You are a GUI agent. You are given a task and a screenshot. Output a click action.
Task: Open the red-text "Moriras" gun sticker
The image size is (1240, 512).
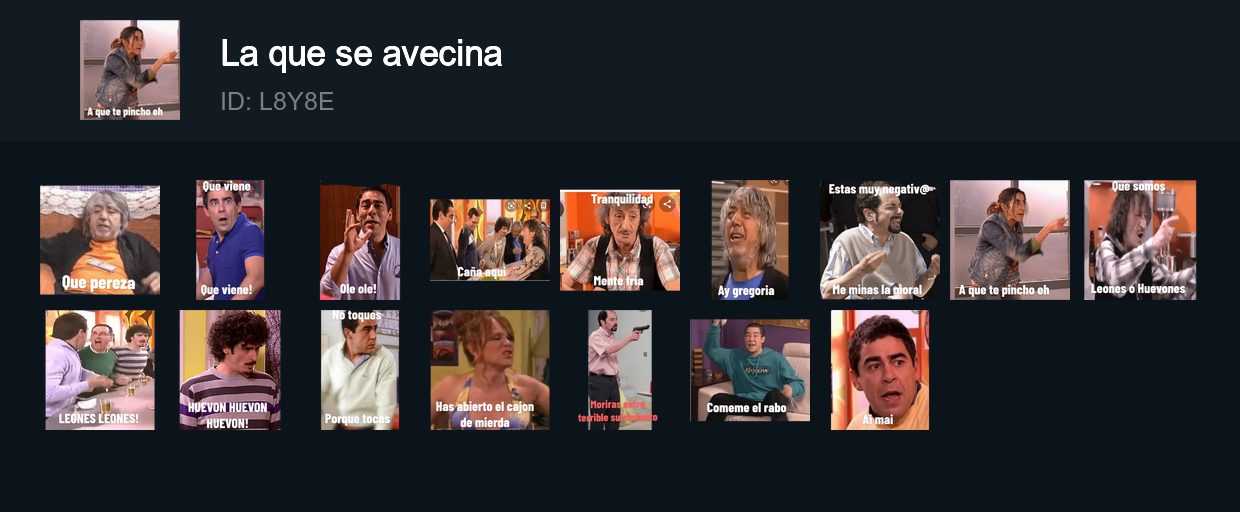[620, 370]
